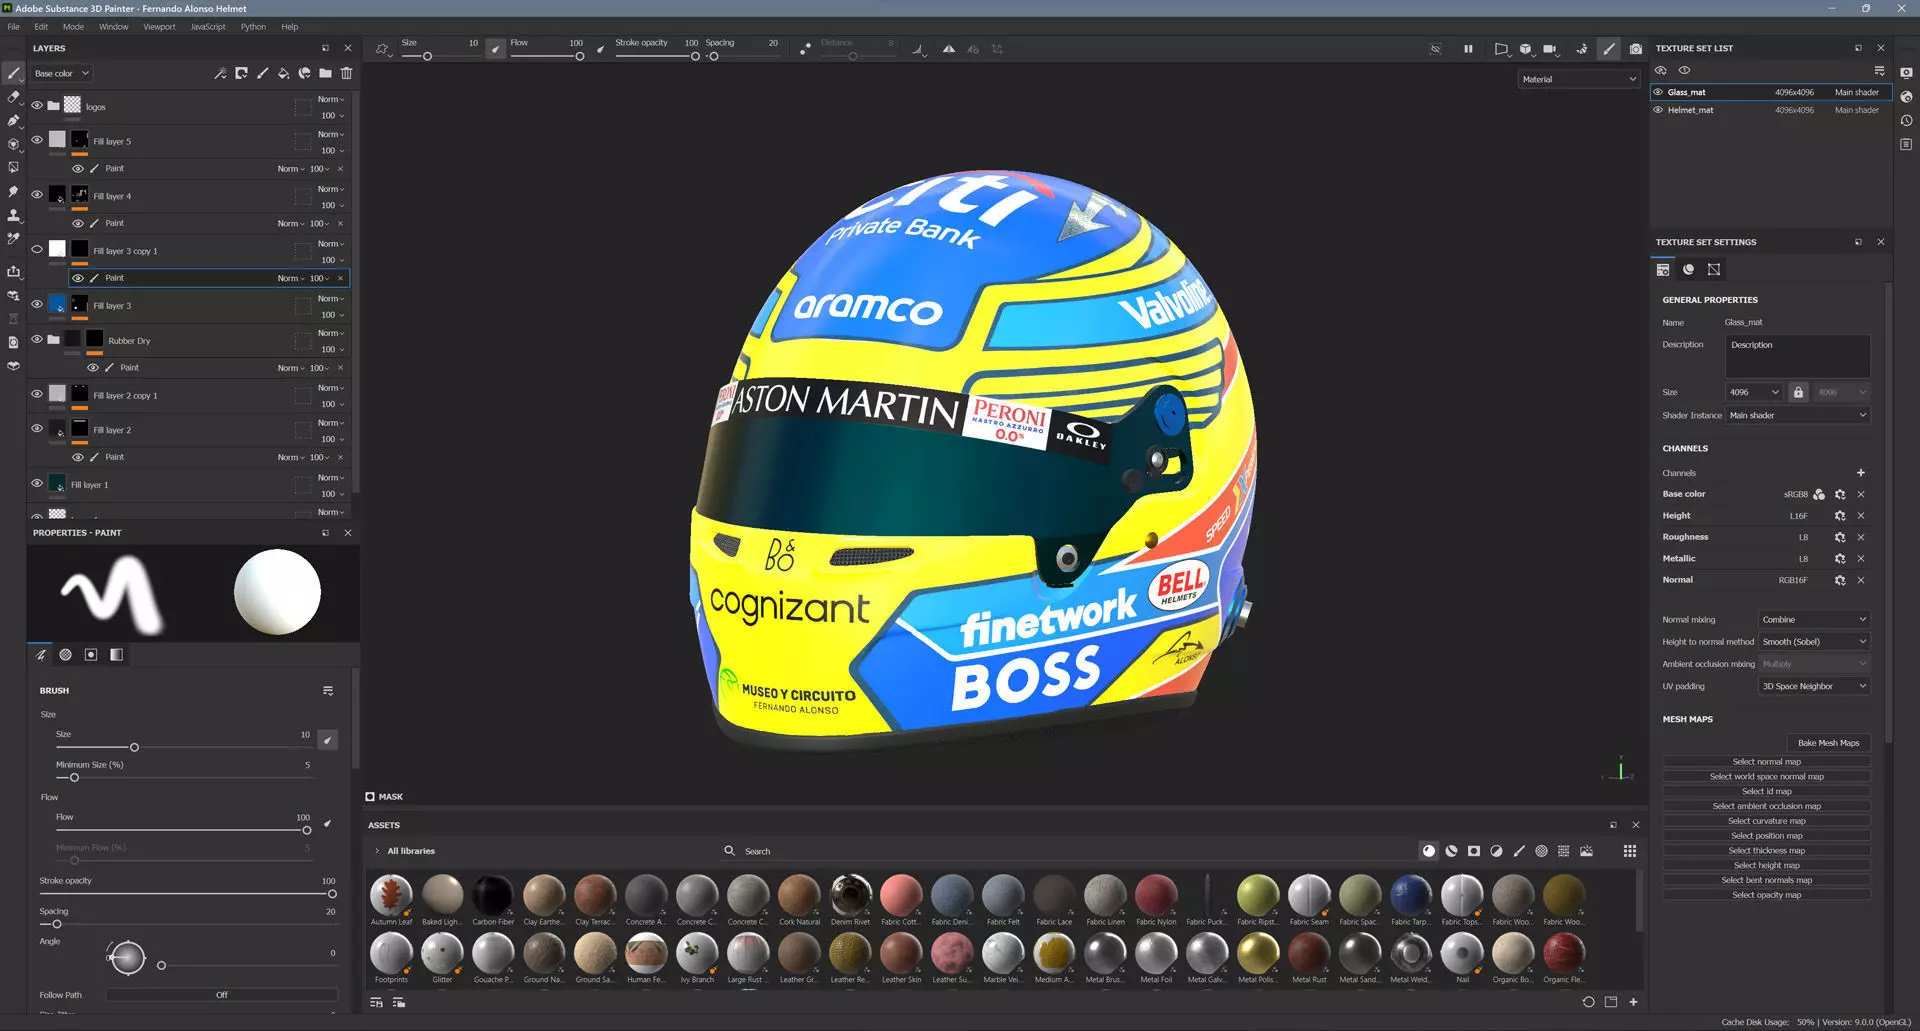
Task: Add a new paint layer
Action: click(x=262, y=73)
